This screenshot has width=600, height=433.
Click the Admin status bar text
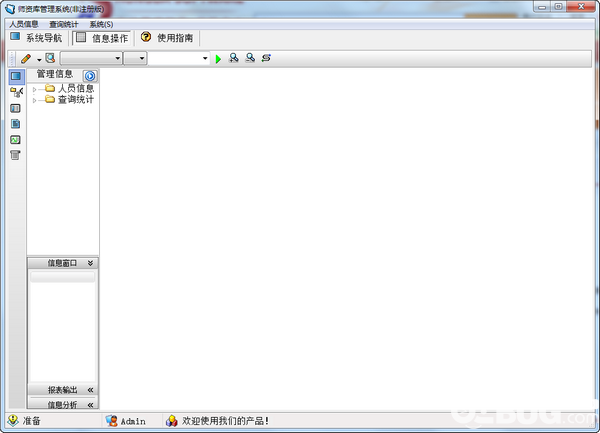[x=133, y=422]
